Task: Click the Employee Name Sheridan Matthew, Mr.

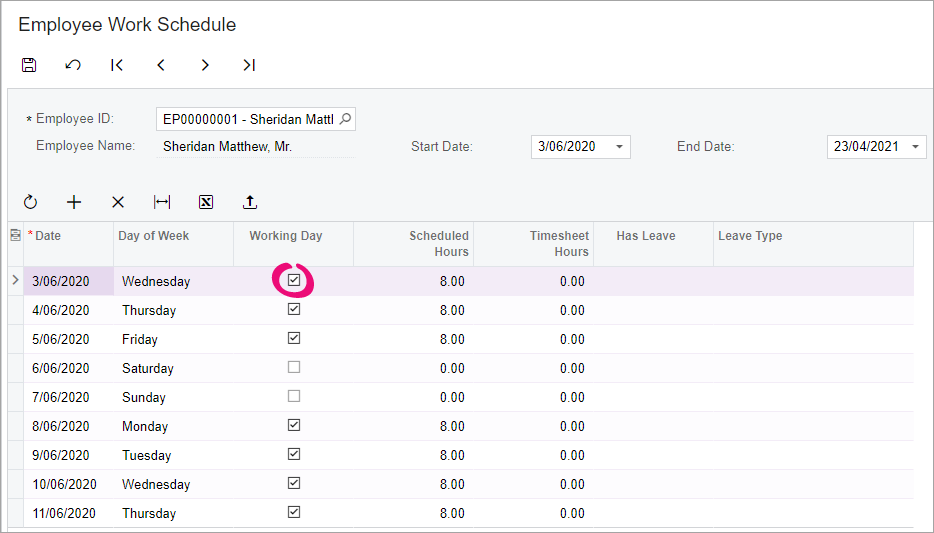Action: [x=228, y=147]
